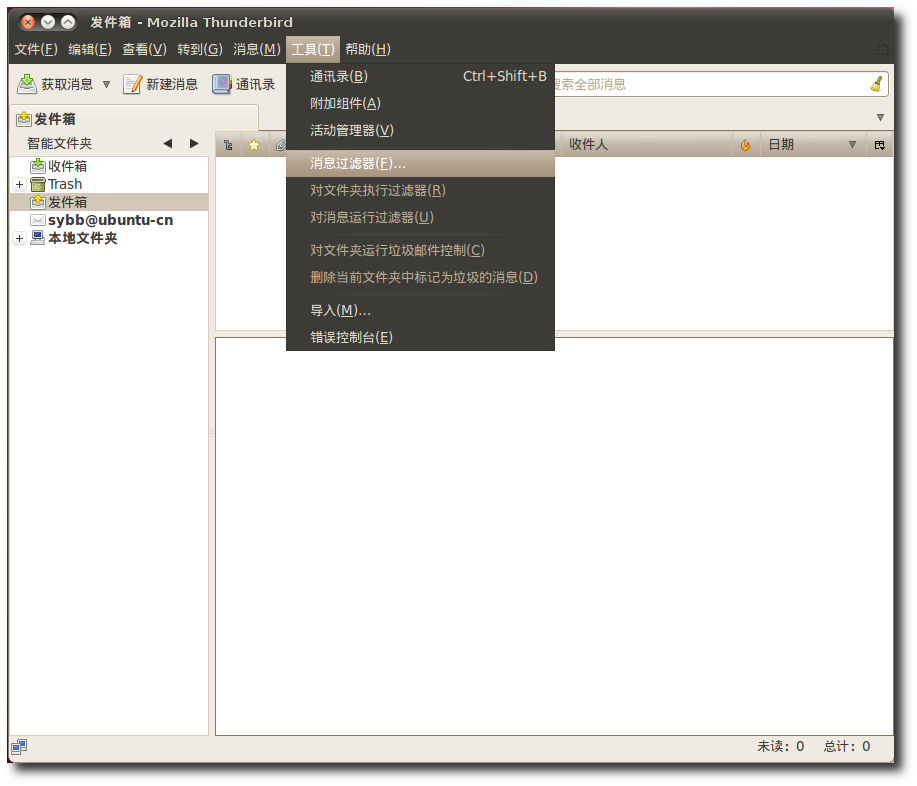917x786 pixels.
Task: Click the star column header
Action: (x=254, y=145)
